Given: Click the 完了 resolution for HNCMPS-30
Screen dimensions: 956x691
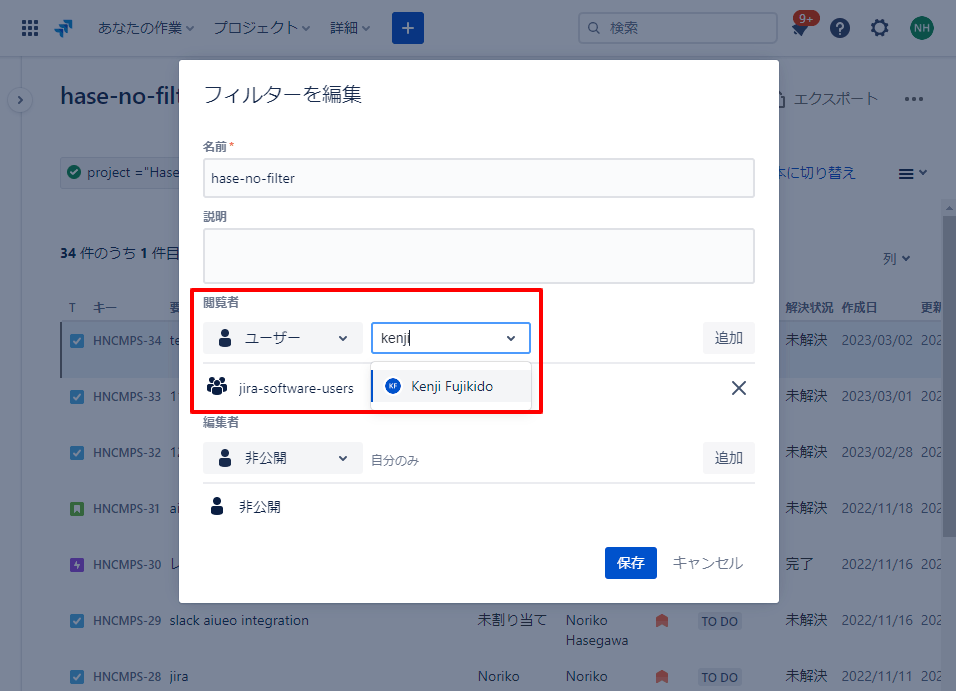Looking at the screenshot, I should pos(799,564).
